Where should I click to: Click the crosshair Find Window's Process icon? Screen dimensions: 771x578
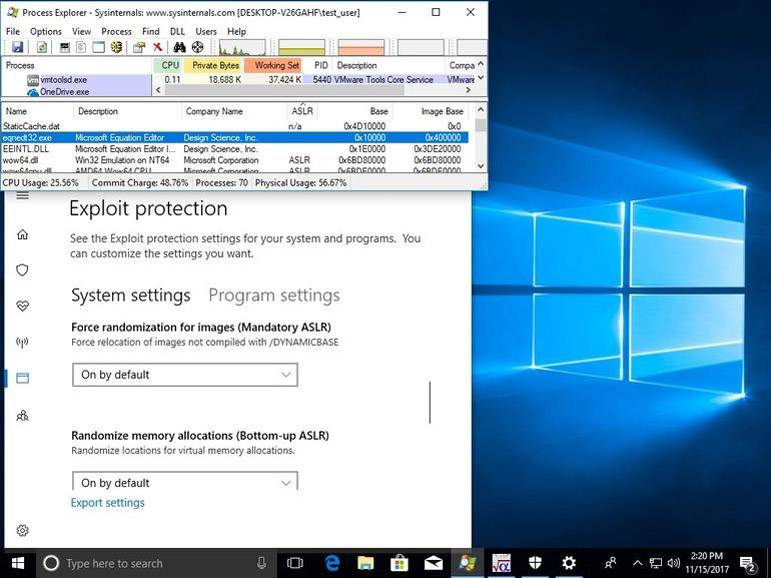click(197, 47)
